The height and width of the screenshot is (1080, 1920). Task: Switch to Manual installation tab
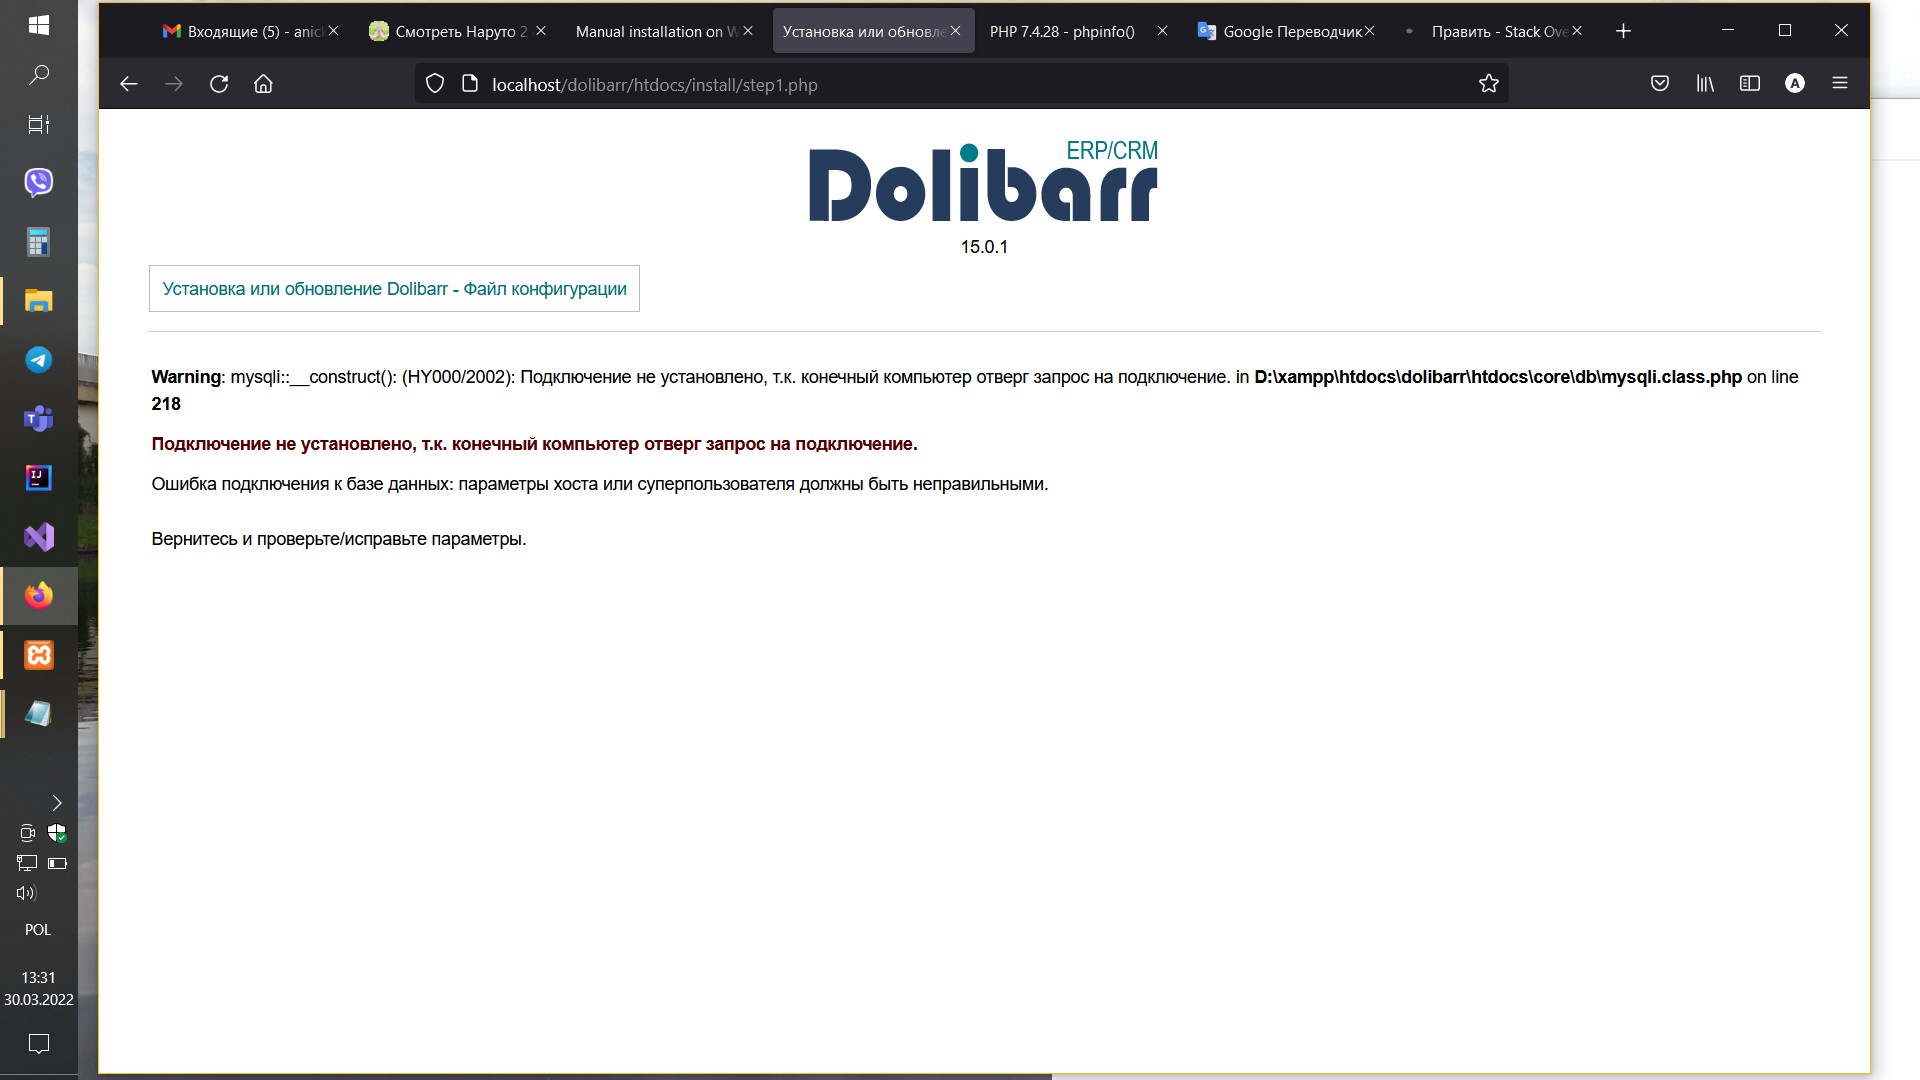(663, 31)
